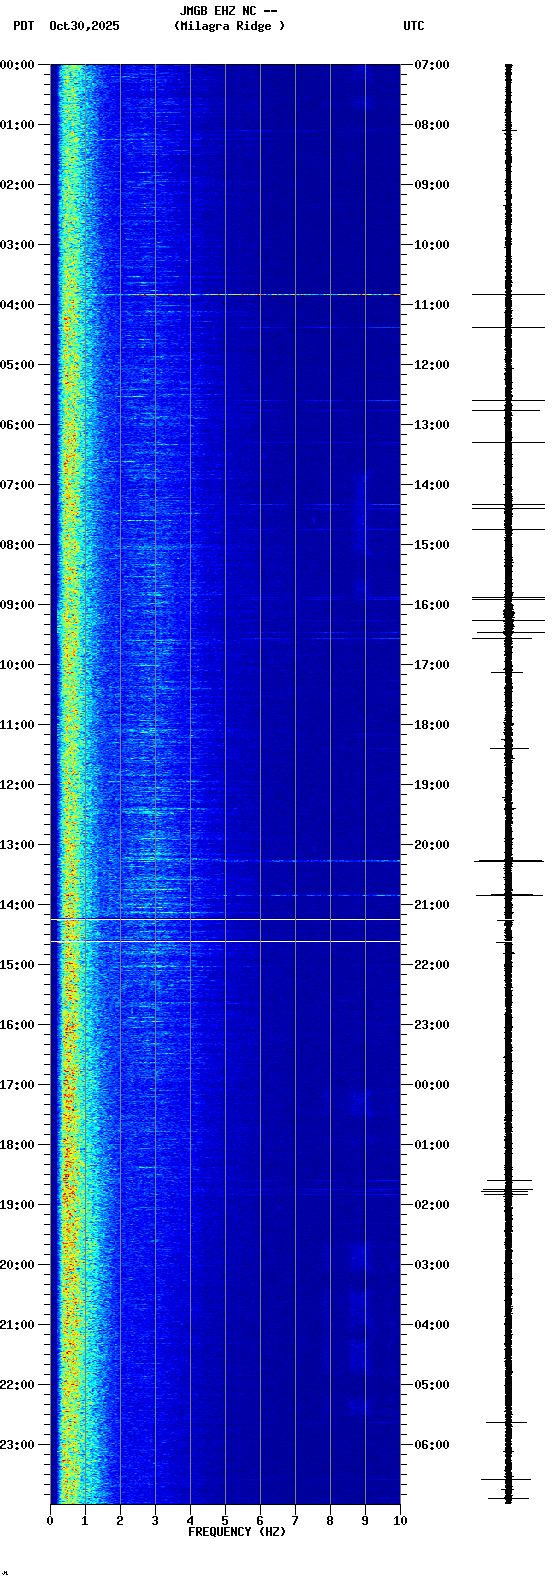The image size is (552, 1584).
Task: Select the '17:00' label on the PDT axis
Action: 17,1085
